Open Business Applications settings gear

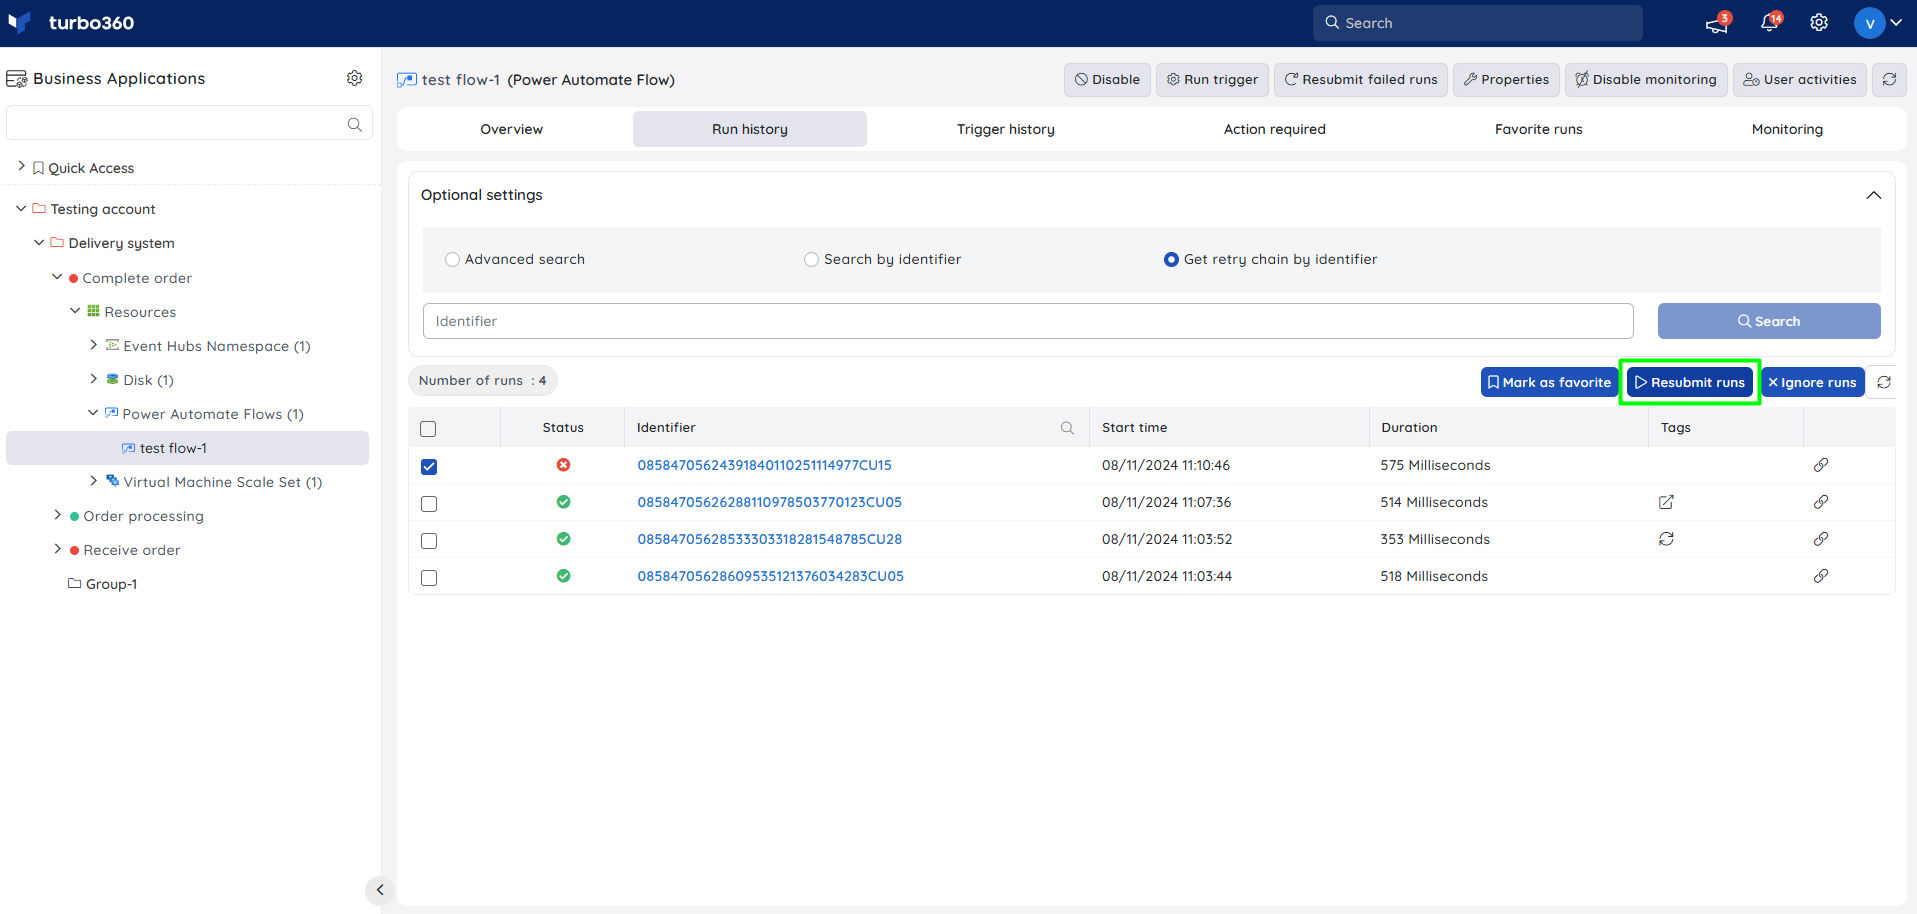coord(354,78)
